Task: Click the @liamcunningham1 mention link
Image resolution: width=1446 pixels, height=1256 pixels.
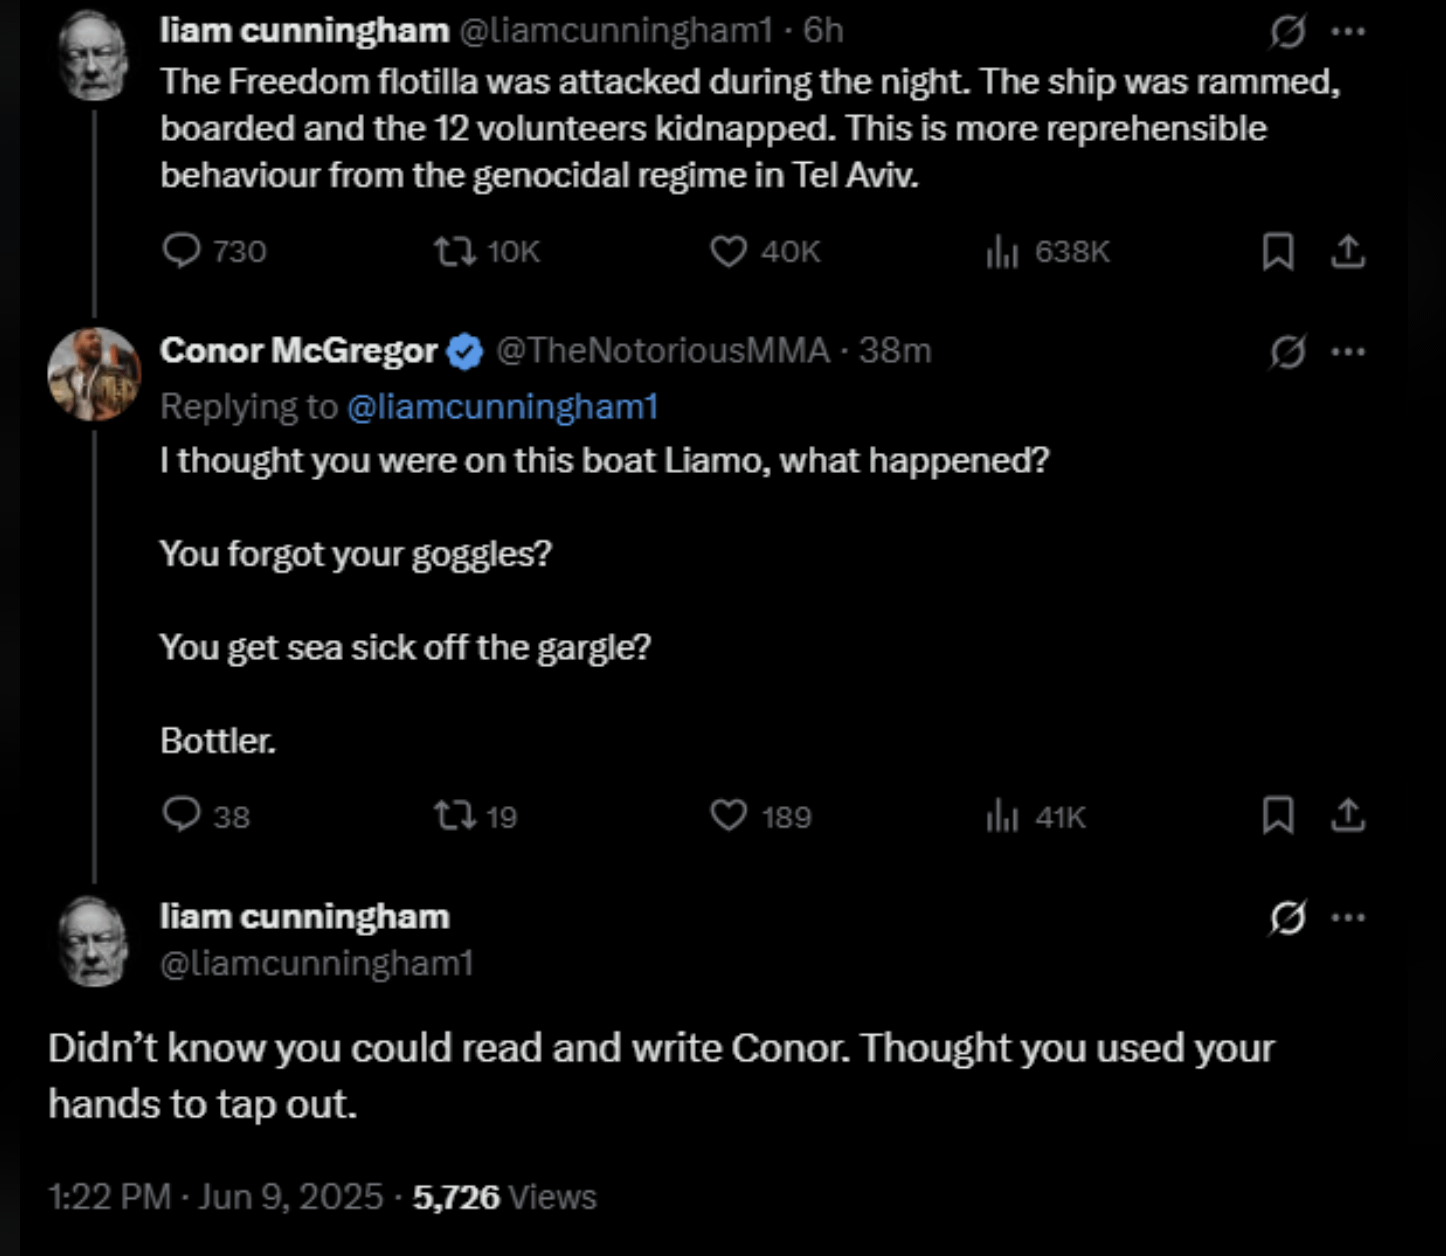Action: 502,407
